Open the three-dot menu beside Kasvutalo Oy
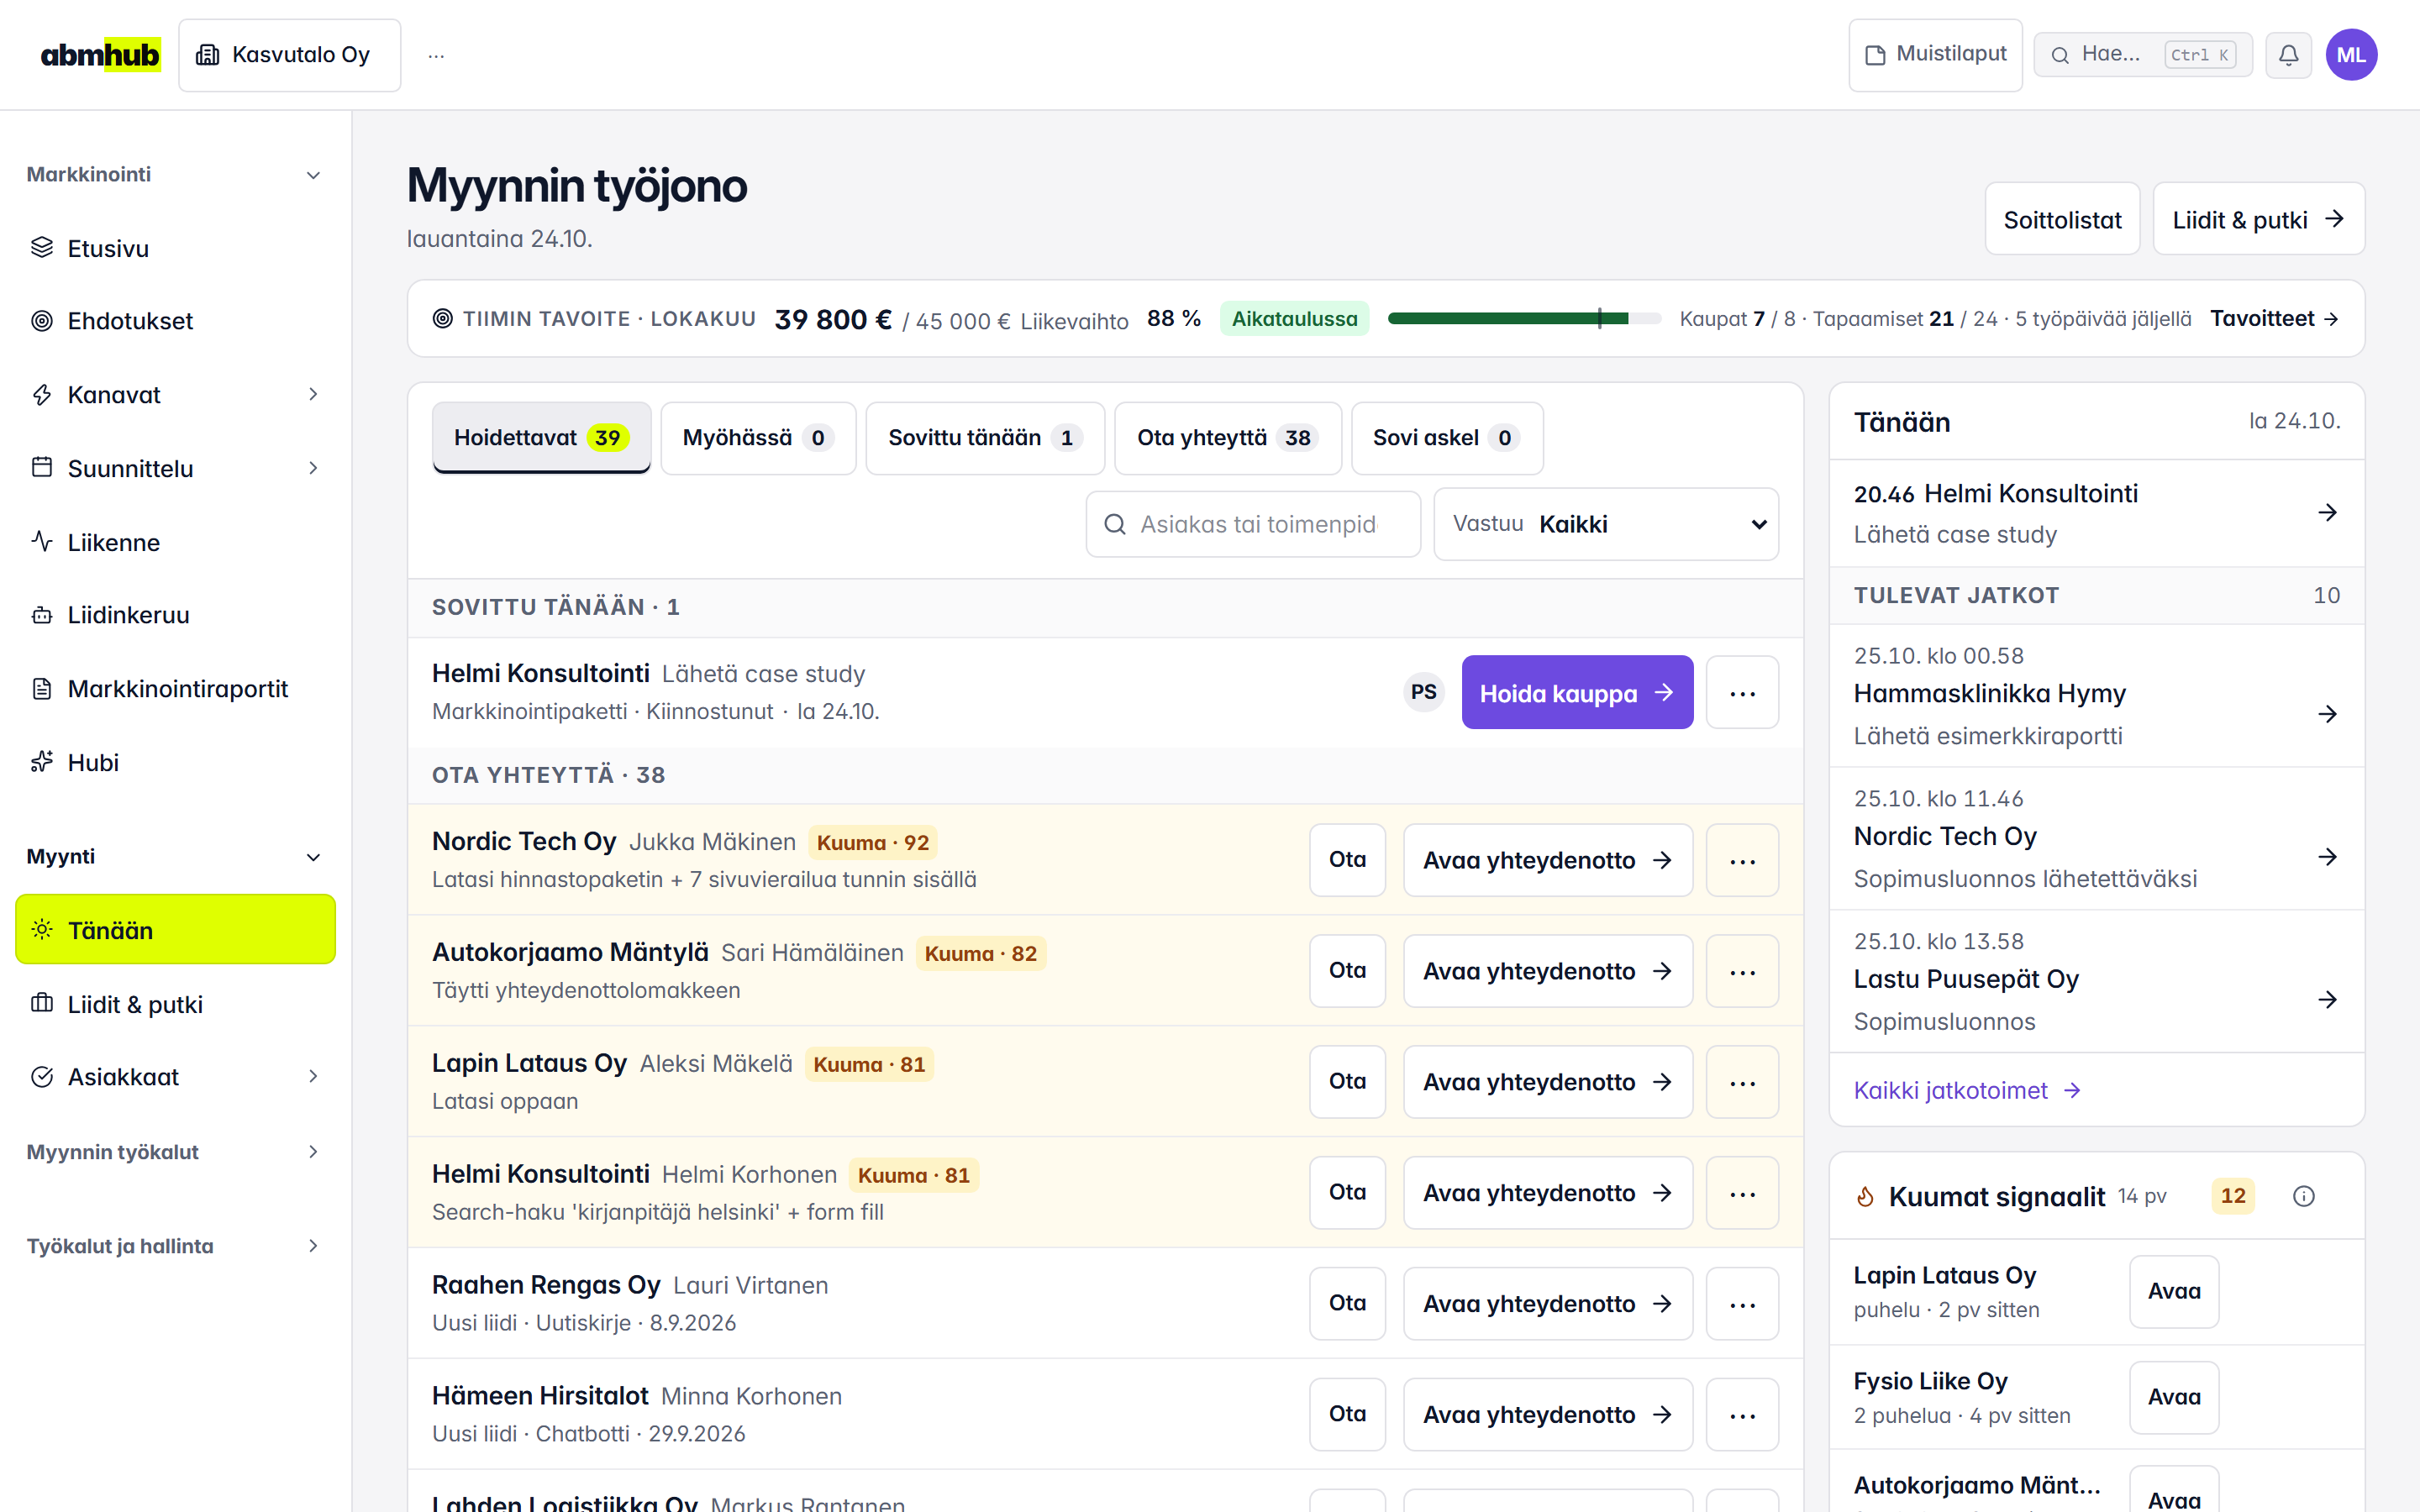The height and width of the screenshot is (1512, 2420). click(x=436, y=55)
